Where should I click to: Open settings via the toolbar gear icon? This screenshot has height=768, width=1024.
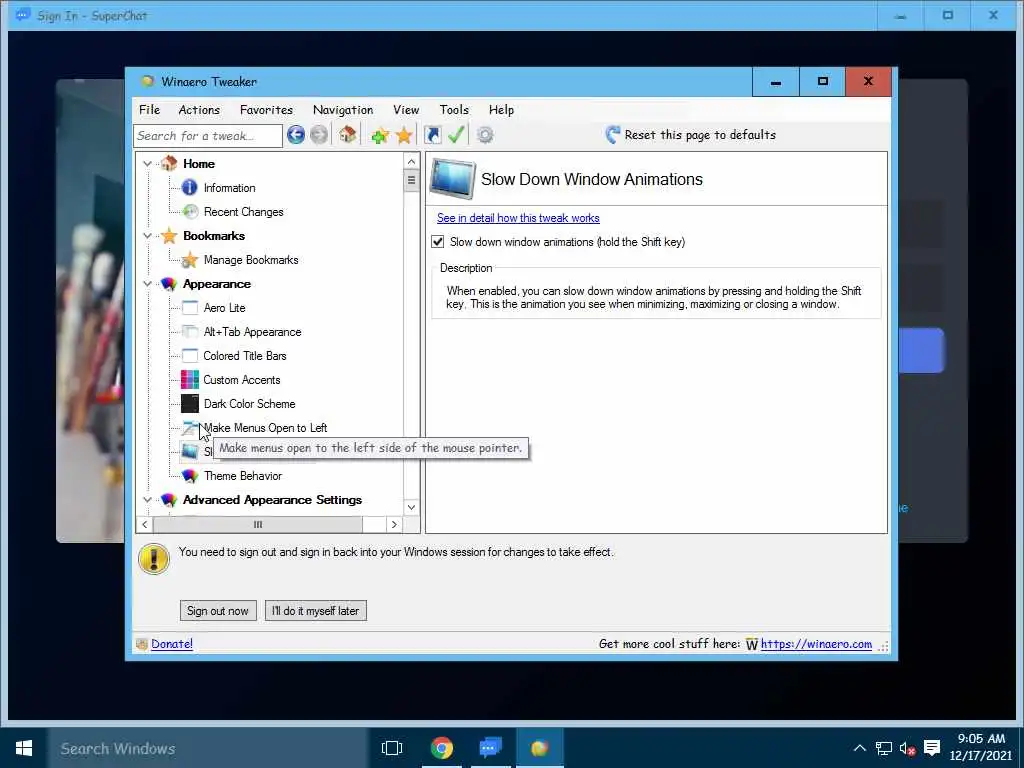(485, 135)
